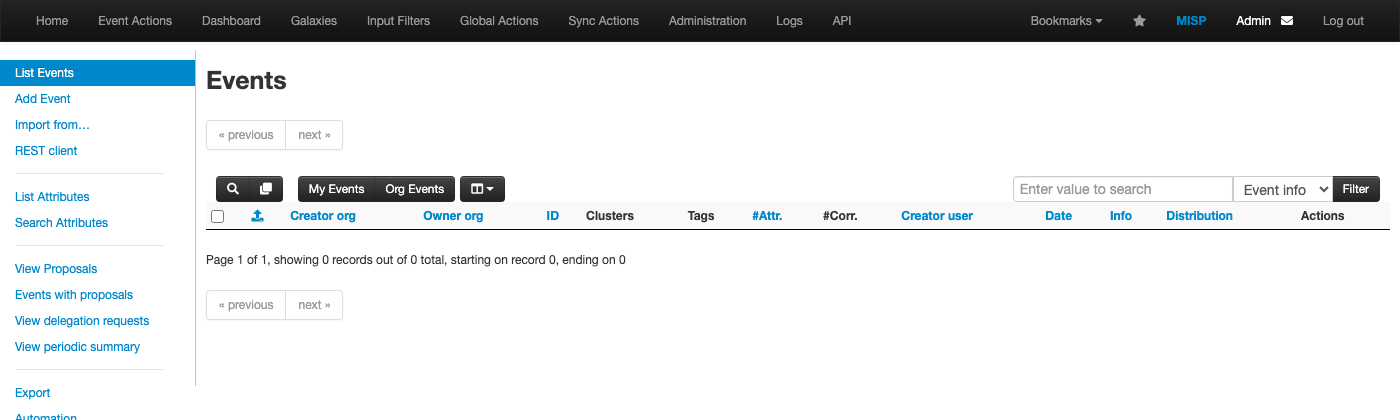The height and width of the screenshot is (420, 1400).
Task: Open the column visibility toggle icon
Action: tap(482, 189)
